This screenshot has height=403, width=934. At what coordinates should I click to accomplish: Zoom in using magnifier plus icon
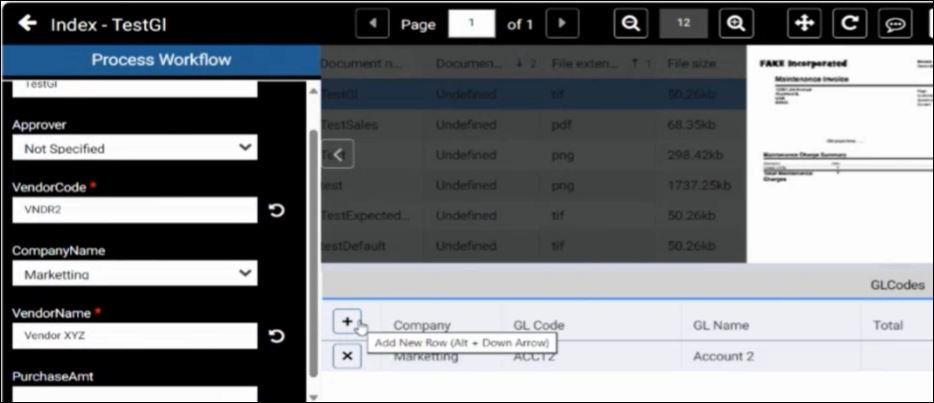736,23
